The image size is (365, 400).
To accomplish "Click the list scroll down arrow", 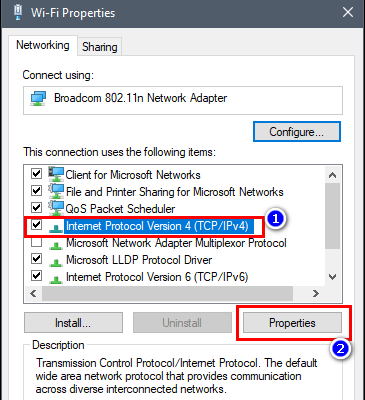I will 332,277.
